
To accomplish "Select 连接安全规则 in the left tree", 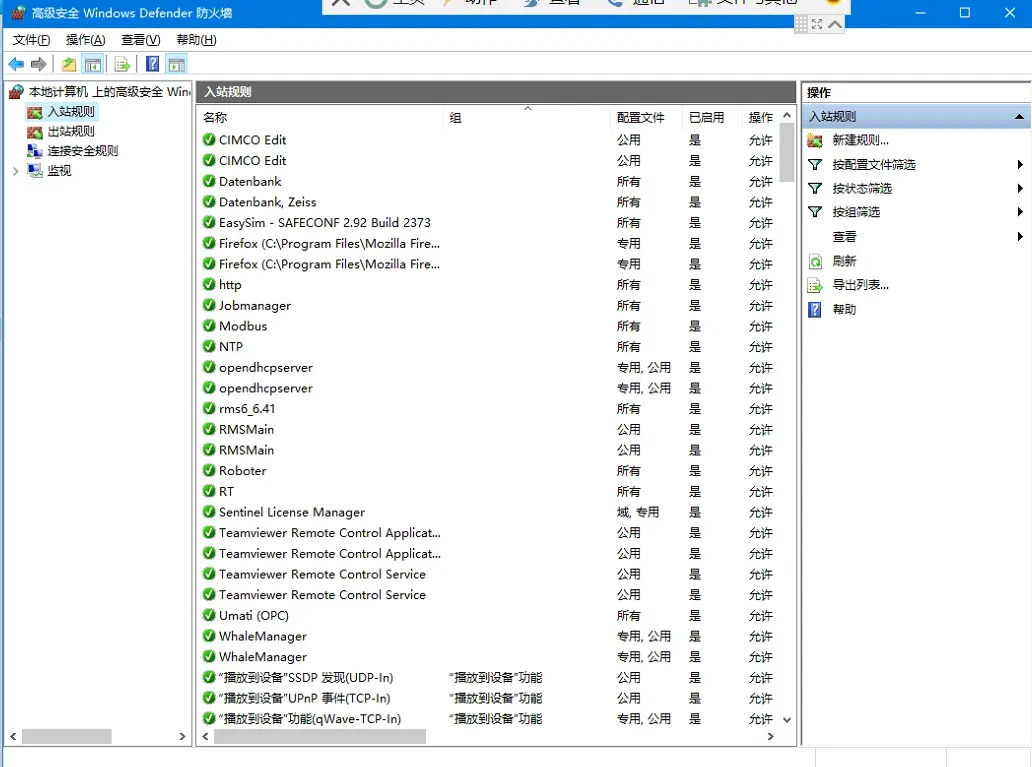I will click(82, 151).
